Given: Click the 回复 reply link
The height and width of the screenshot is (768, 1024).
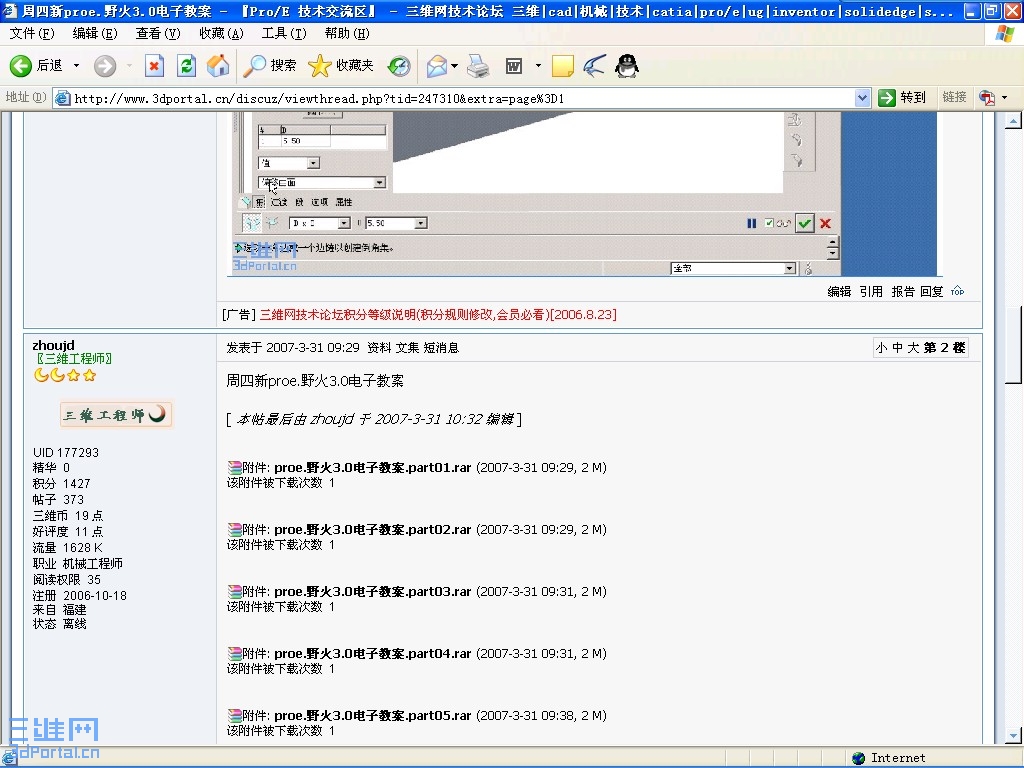Looking at the screenshot, I should coord(932,291).
